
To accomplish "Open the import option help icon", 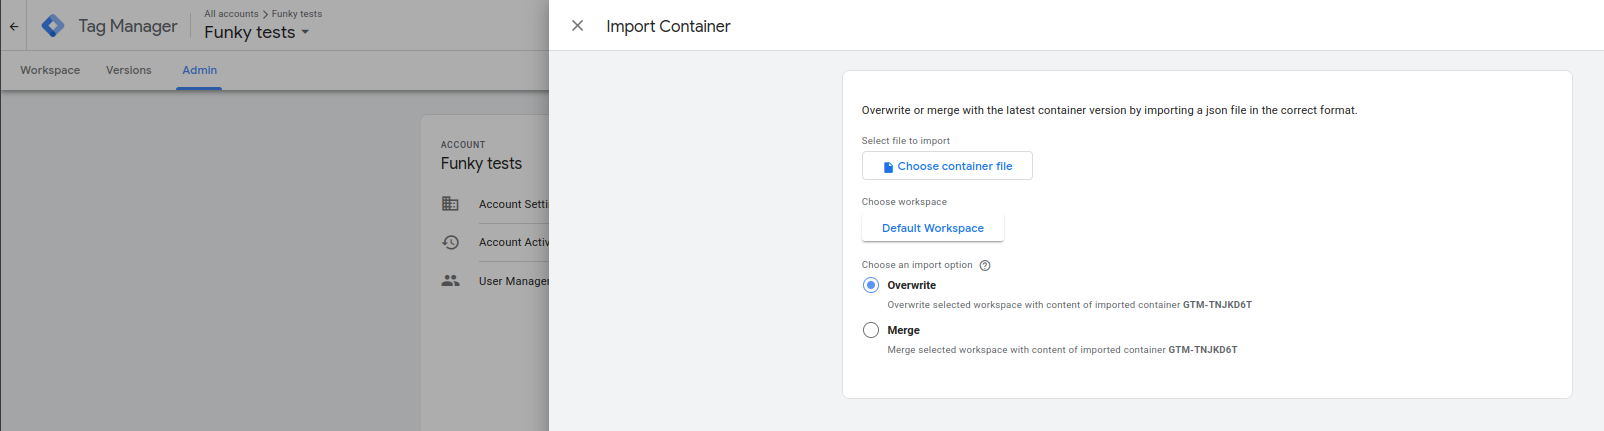I will (x=985, y=265).
